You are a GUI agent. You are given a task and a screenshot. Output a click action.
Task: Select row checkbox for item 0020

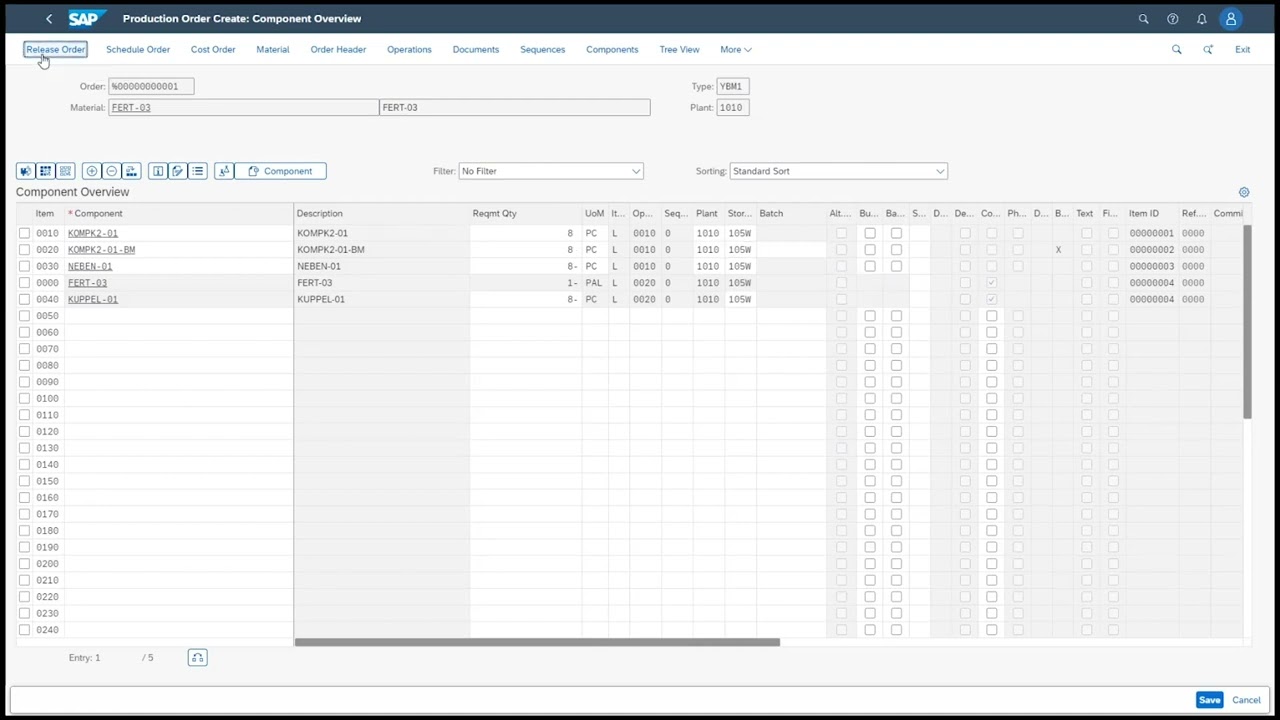click(24, 250)
